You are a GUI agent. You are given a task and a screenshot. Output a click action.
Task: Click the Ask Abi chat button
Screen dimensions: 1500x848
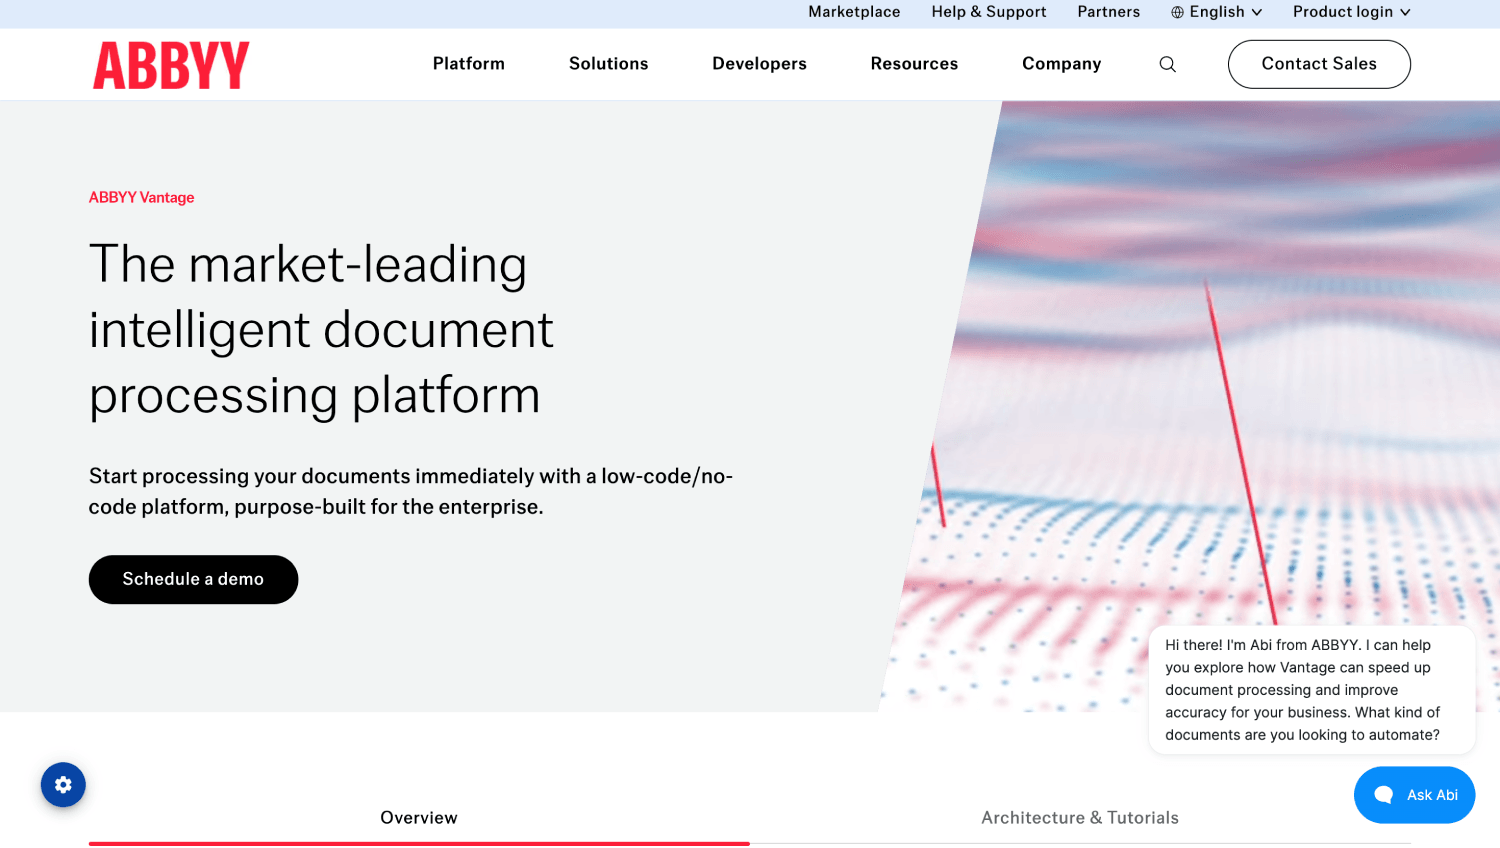(x=1414, y=795)
